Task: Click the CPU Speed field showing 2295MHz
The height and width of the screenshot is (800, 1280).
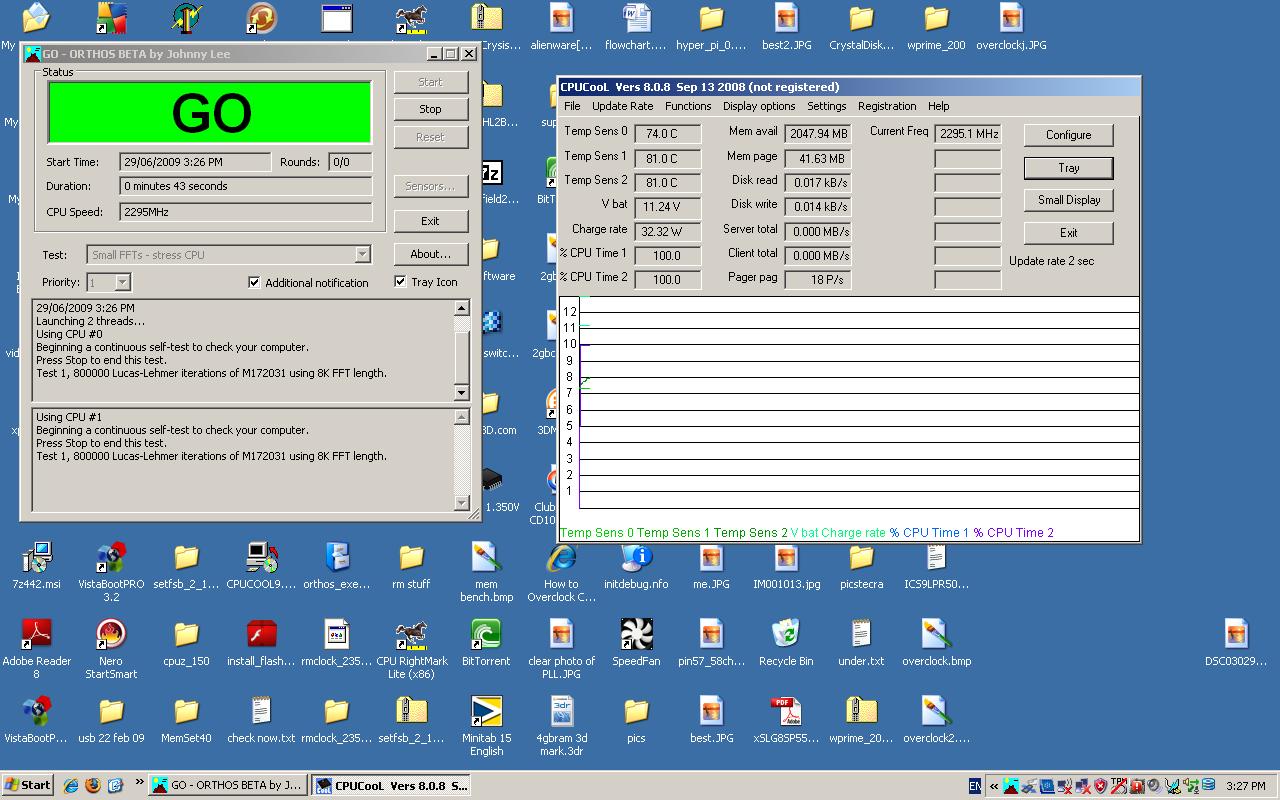Action: coord(245,212)
